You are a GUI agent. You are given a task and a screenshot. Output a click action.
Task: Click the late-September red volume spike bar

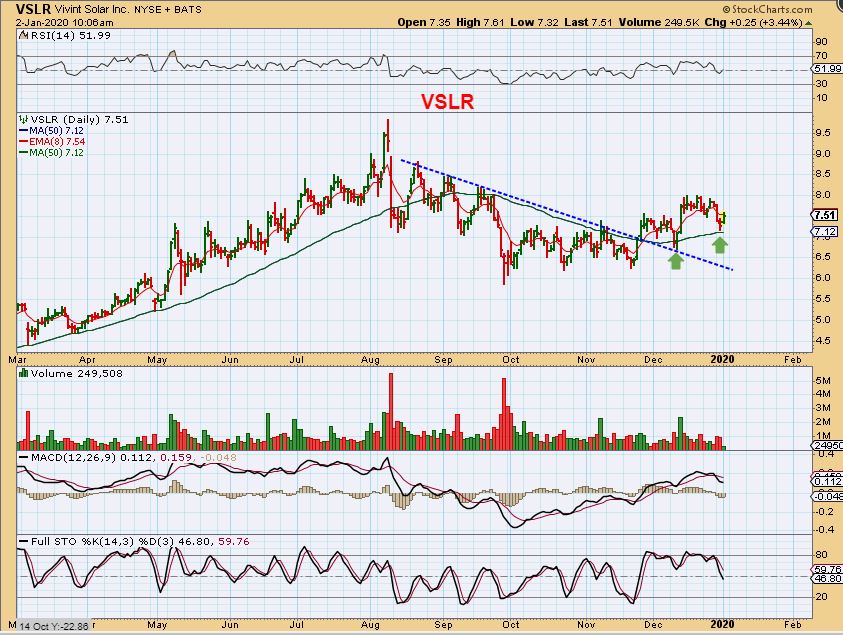(504, 414)
